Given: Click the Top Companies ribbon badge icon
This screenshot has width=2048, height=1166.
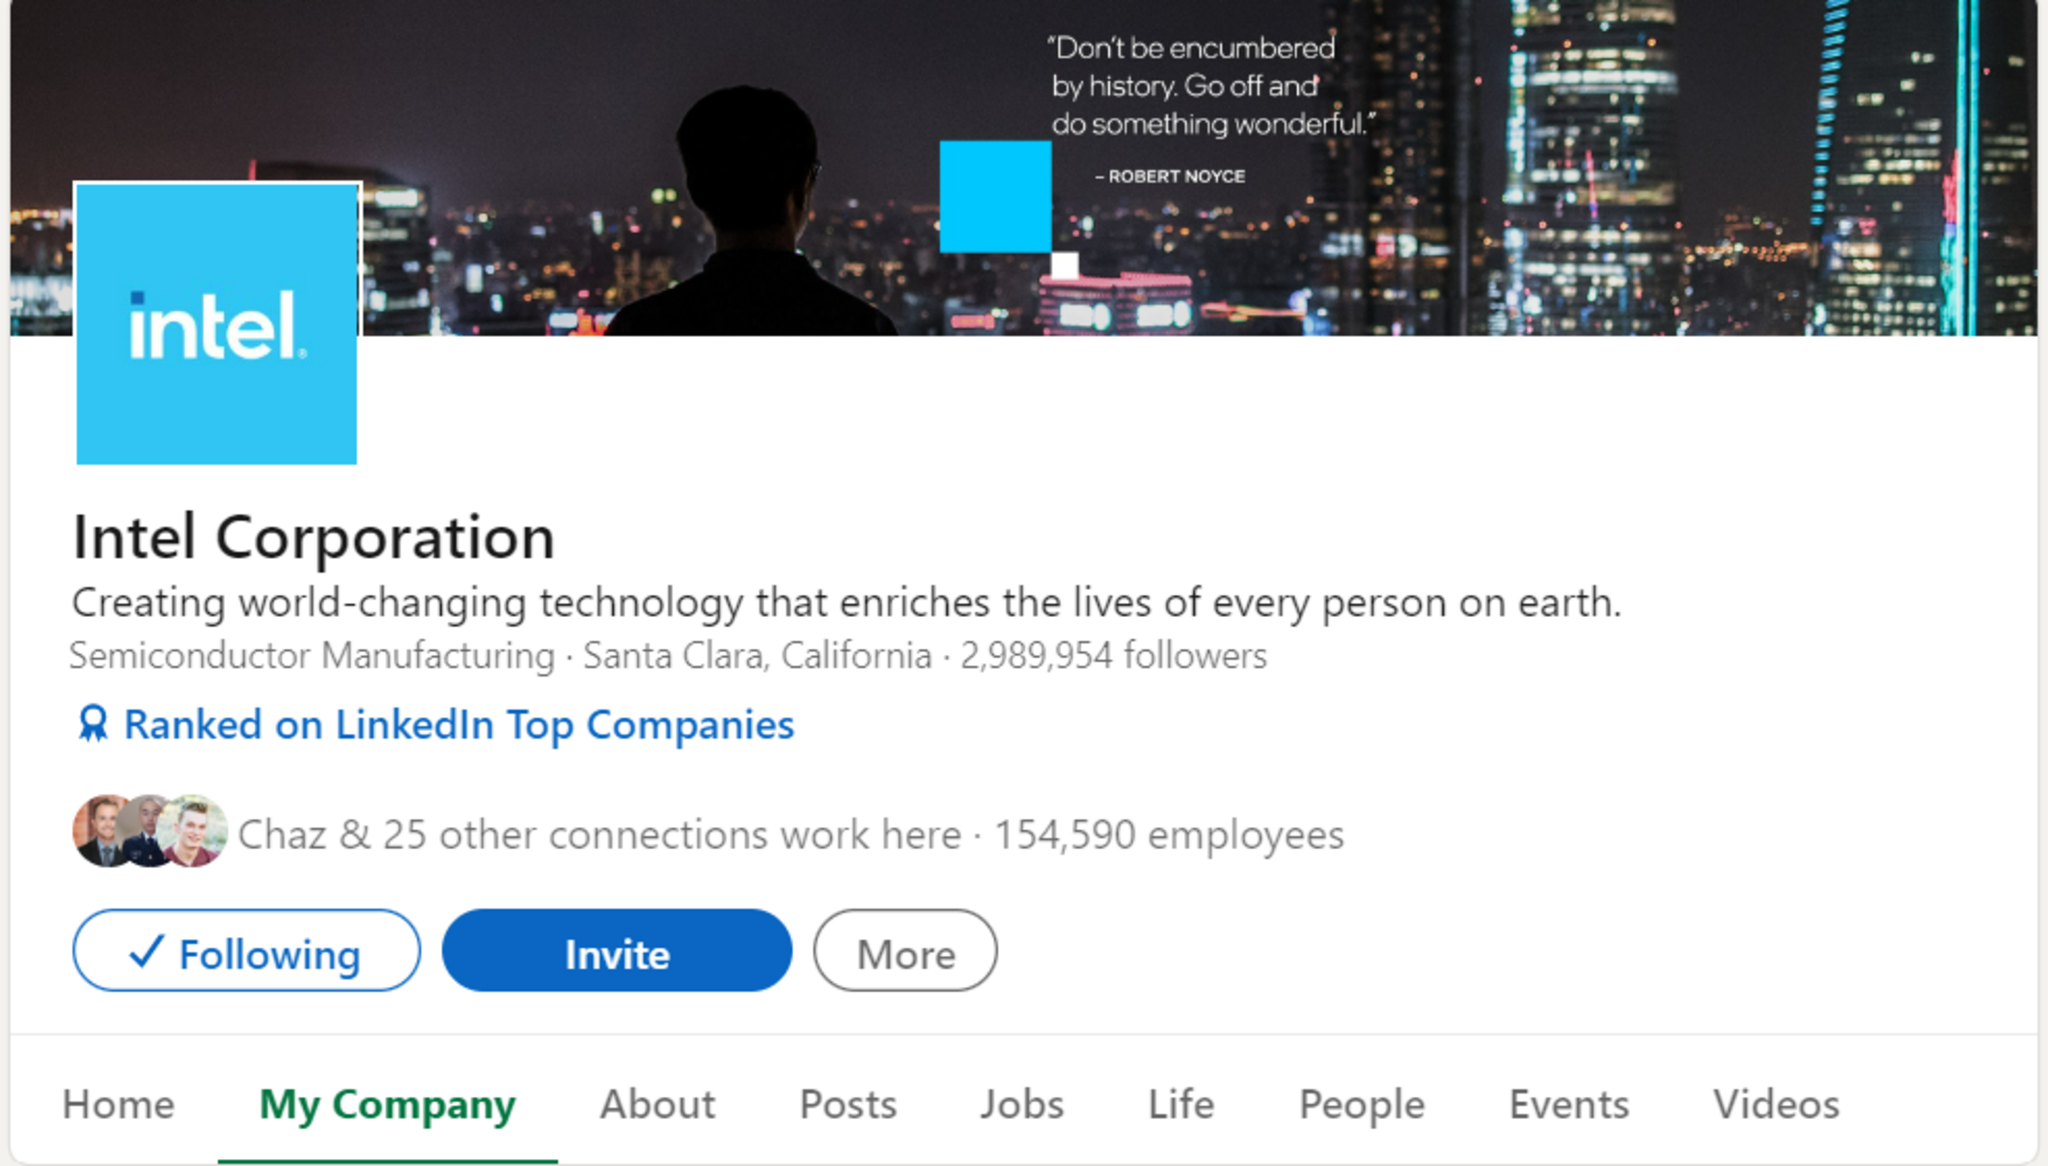Looking at the screenshot, I should click(x=93, y=724).
